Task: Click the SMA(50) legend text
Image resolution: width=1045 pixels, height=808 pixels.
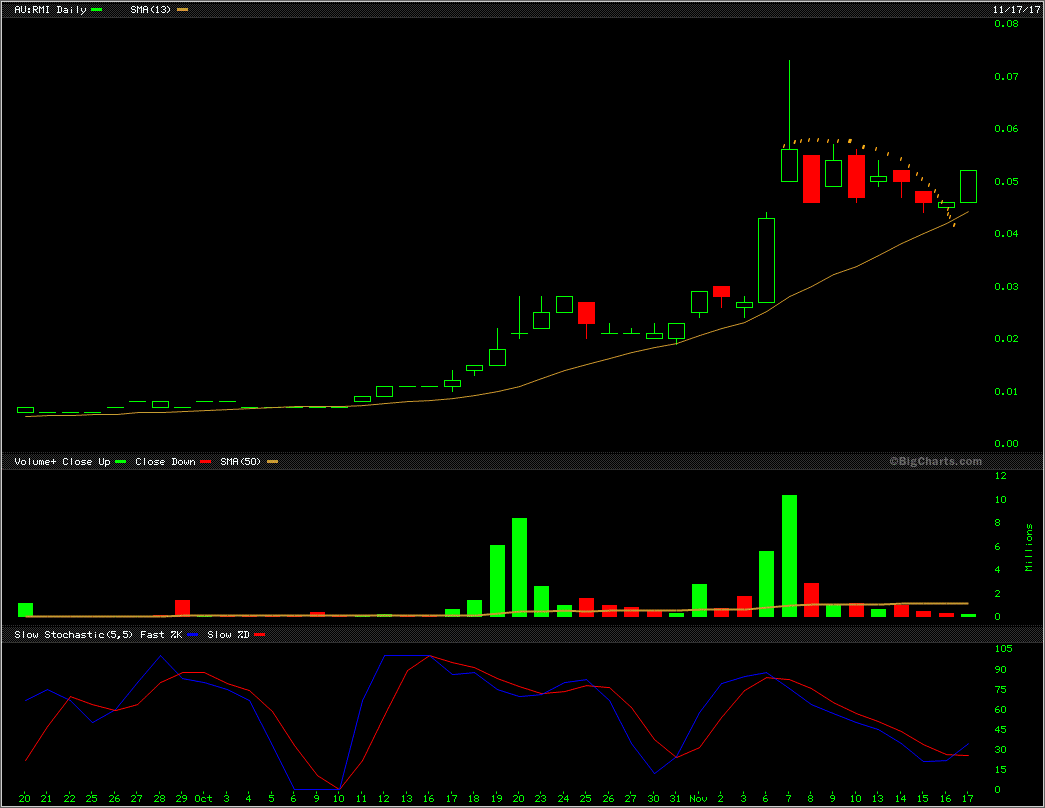Action: (241, 461)
